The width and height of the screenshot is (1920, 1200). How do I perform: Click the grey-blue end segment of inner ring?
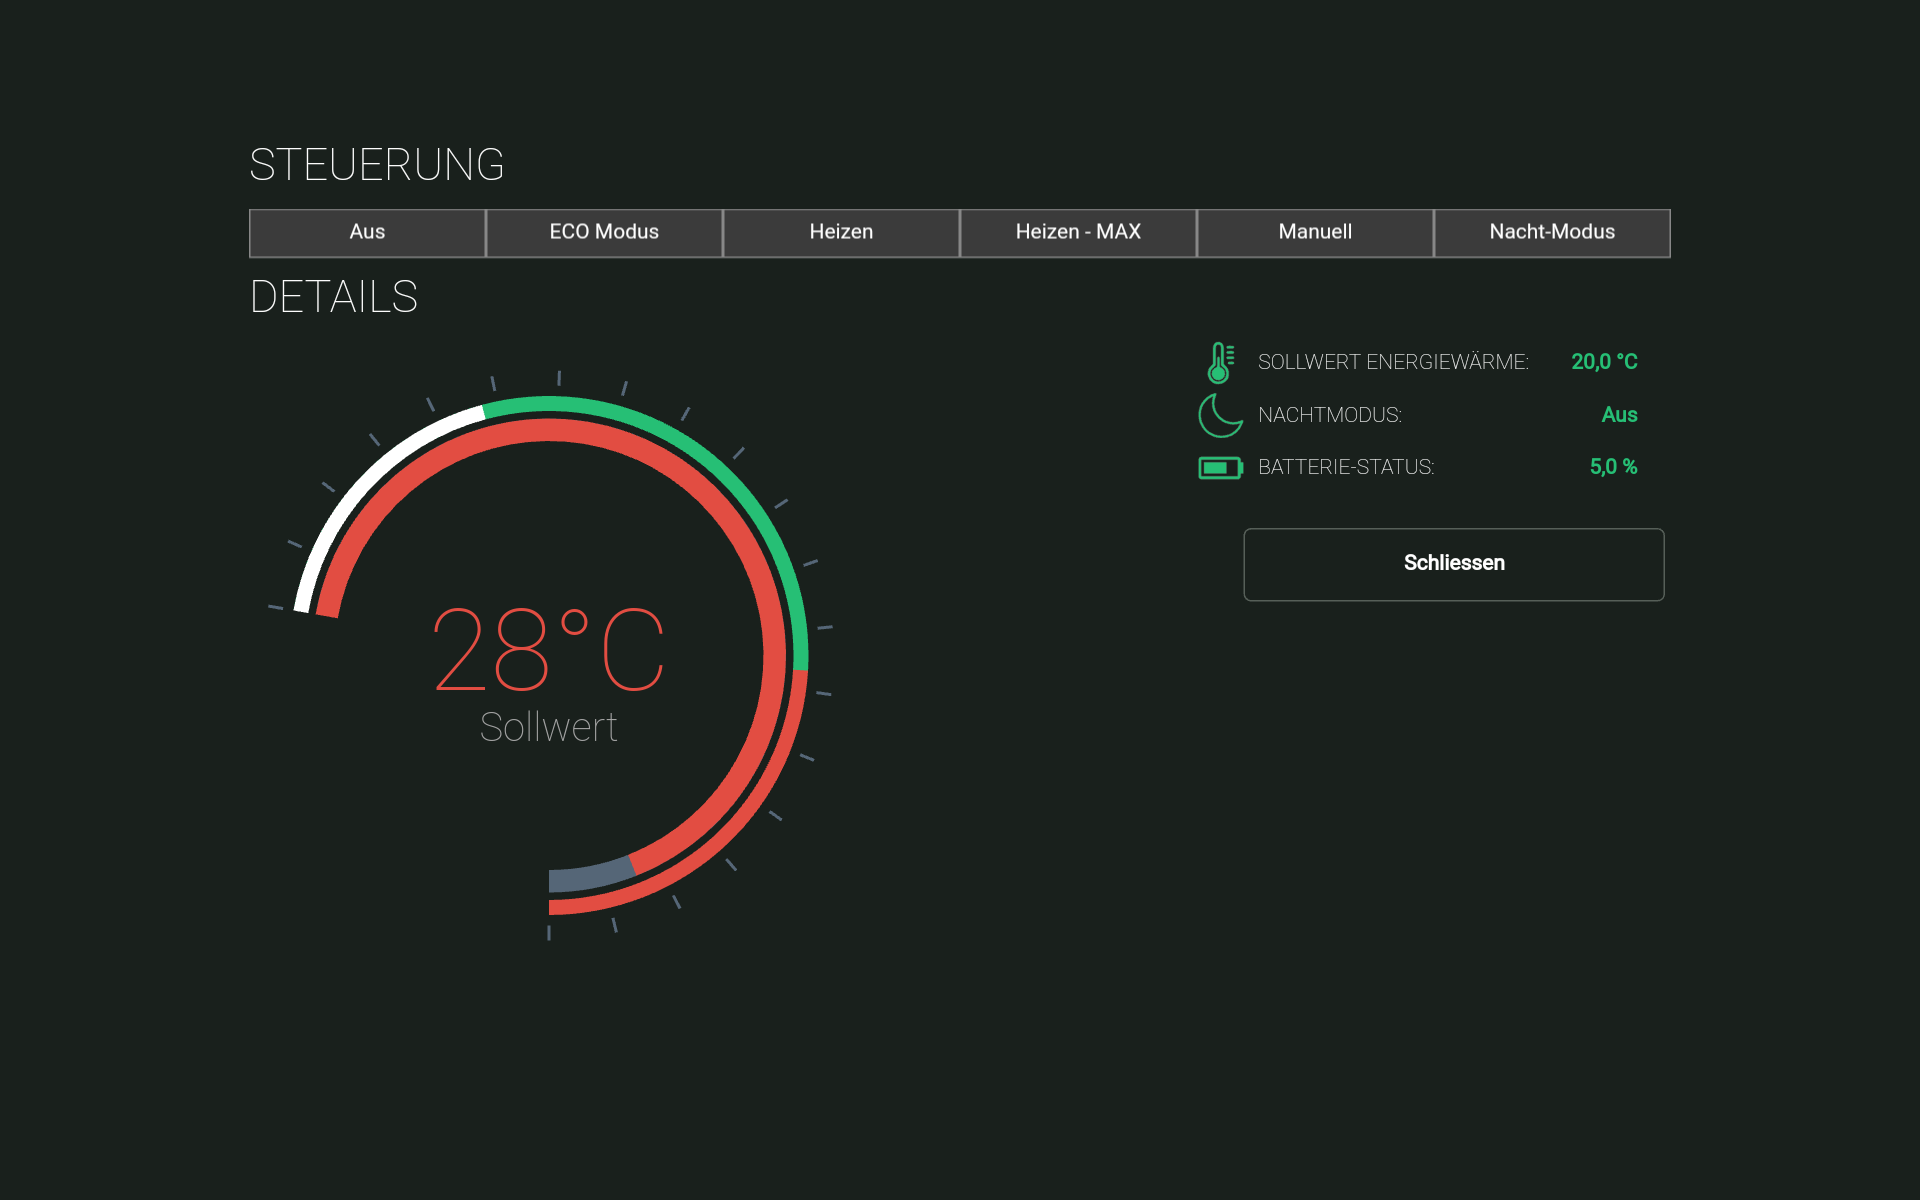pos(588,875)
